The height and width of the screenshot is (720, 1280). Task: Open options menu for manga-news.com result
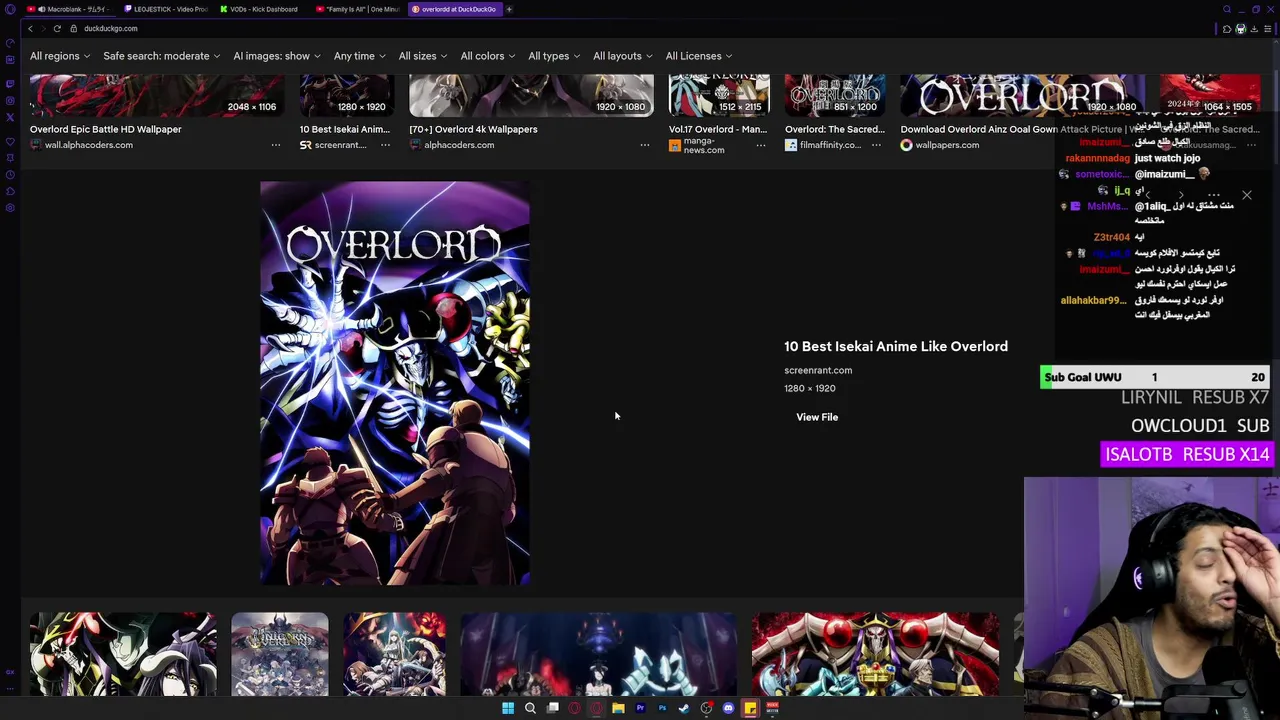(x=761, y=145)
